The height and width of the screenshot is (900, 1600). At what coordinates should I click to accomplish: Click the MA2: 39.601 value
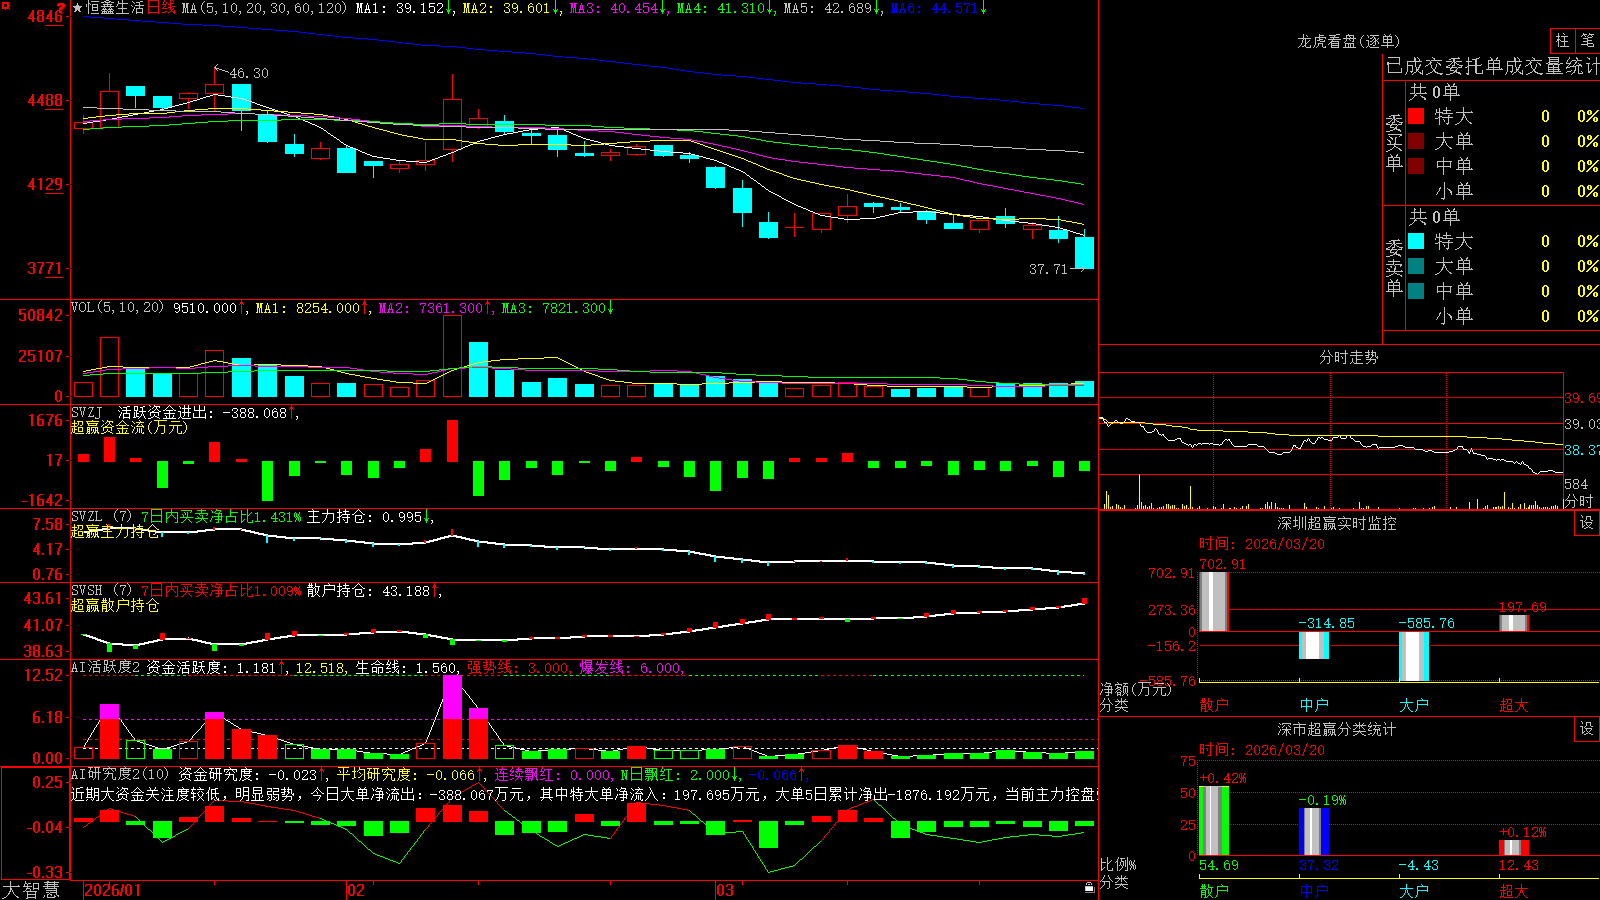510,8
